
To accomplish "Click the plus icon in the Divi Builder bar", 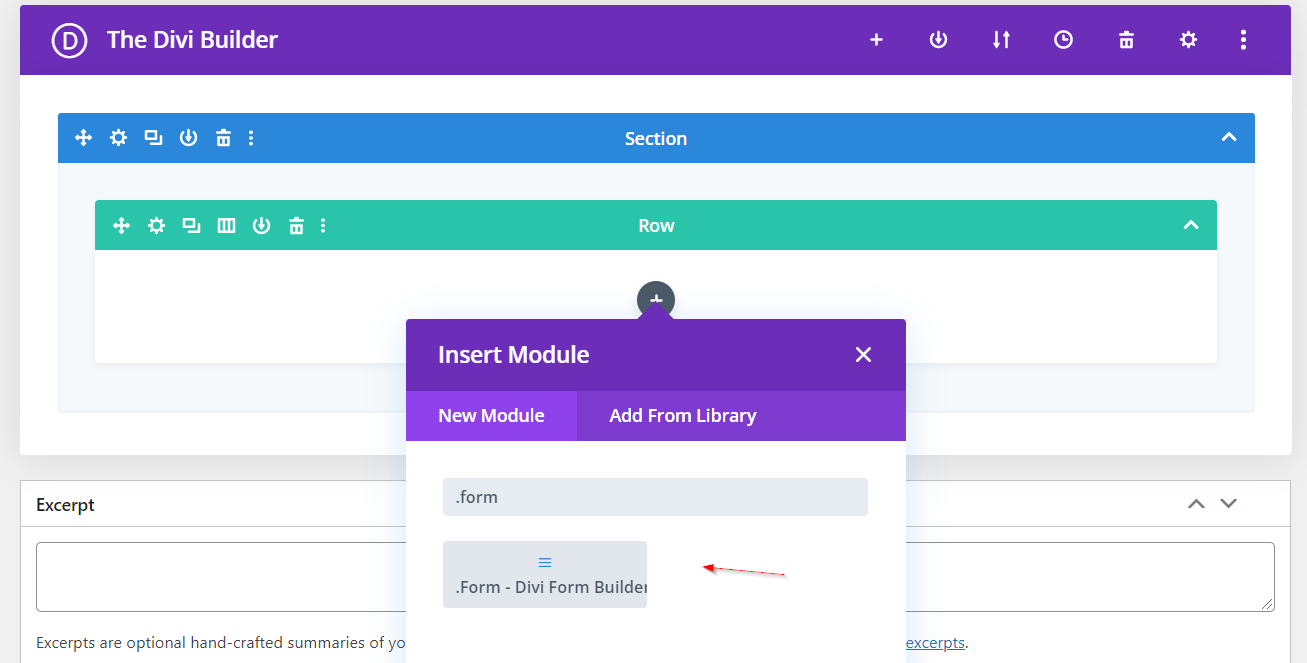I will [876, 40].
